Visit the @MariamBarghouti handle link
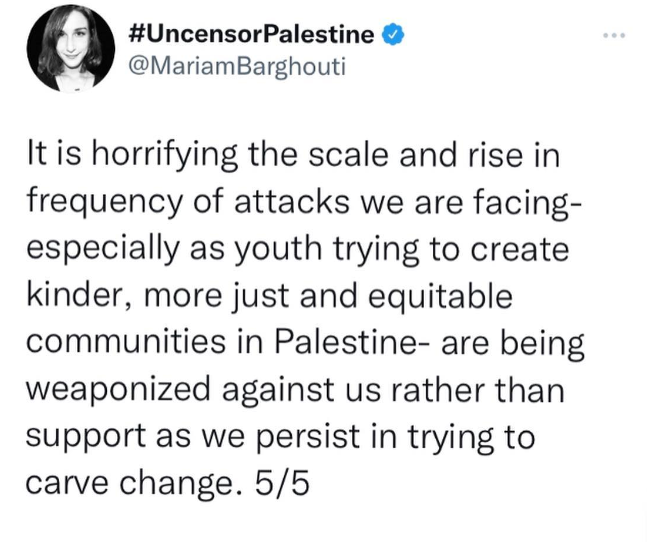647x542 pixels. click(237, 66)
